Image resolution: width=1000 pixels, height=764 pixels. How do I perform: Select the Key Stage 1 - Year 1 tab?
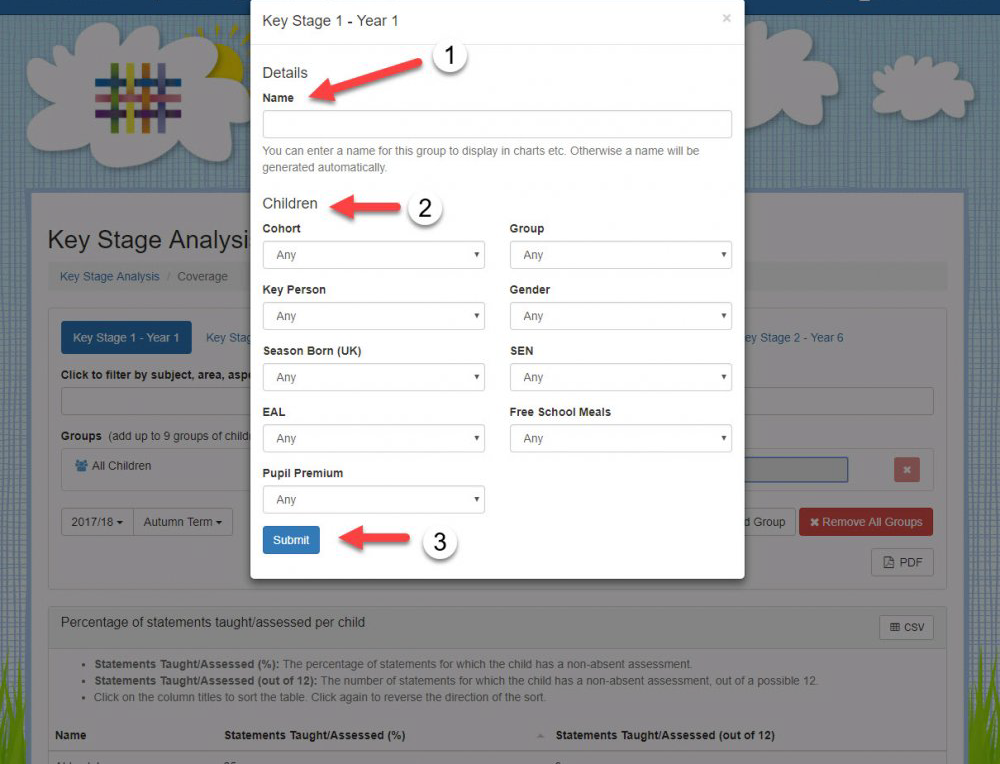click(x=126, y=337)
